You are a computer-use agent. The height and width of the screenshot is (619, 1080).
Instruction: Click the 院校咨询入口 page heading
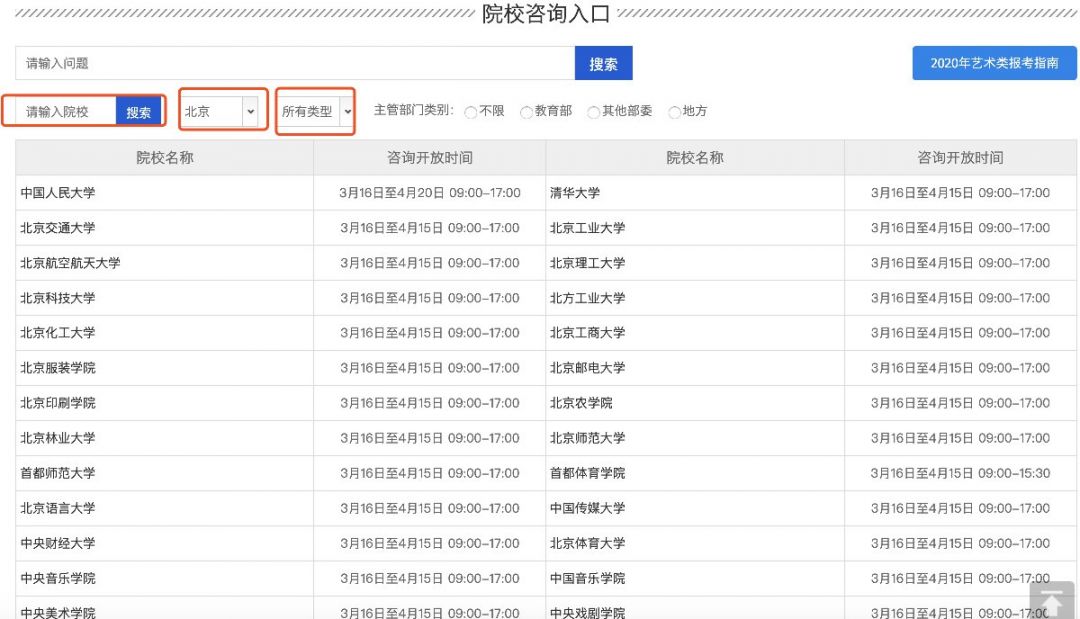coord(546,14)
